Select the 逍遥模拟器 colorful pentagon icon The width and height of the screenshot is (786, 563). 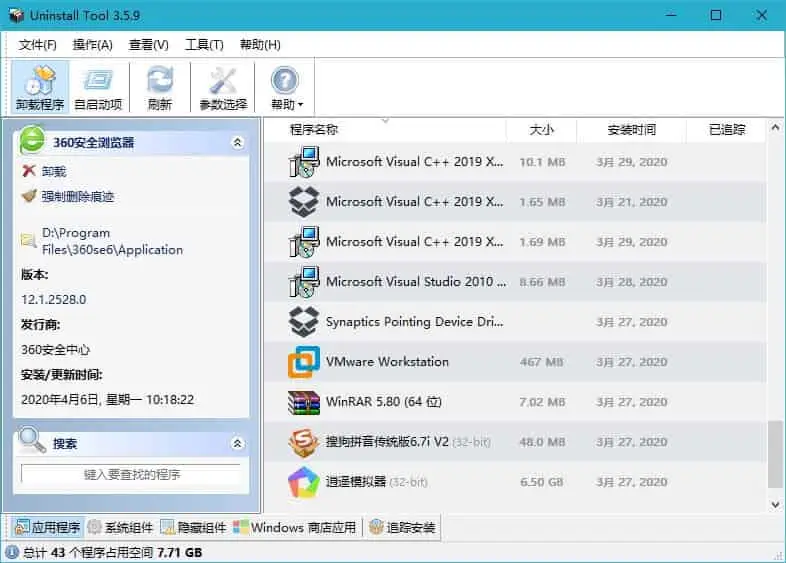click(304, 482)
